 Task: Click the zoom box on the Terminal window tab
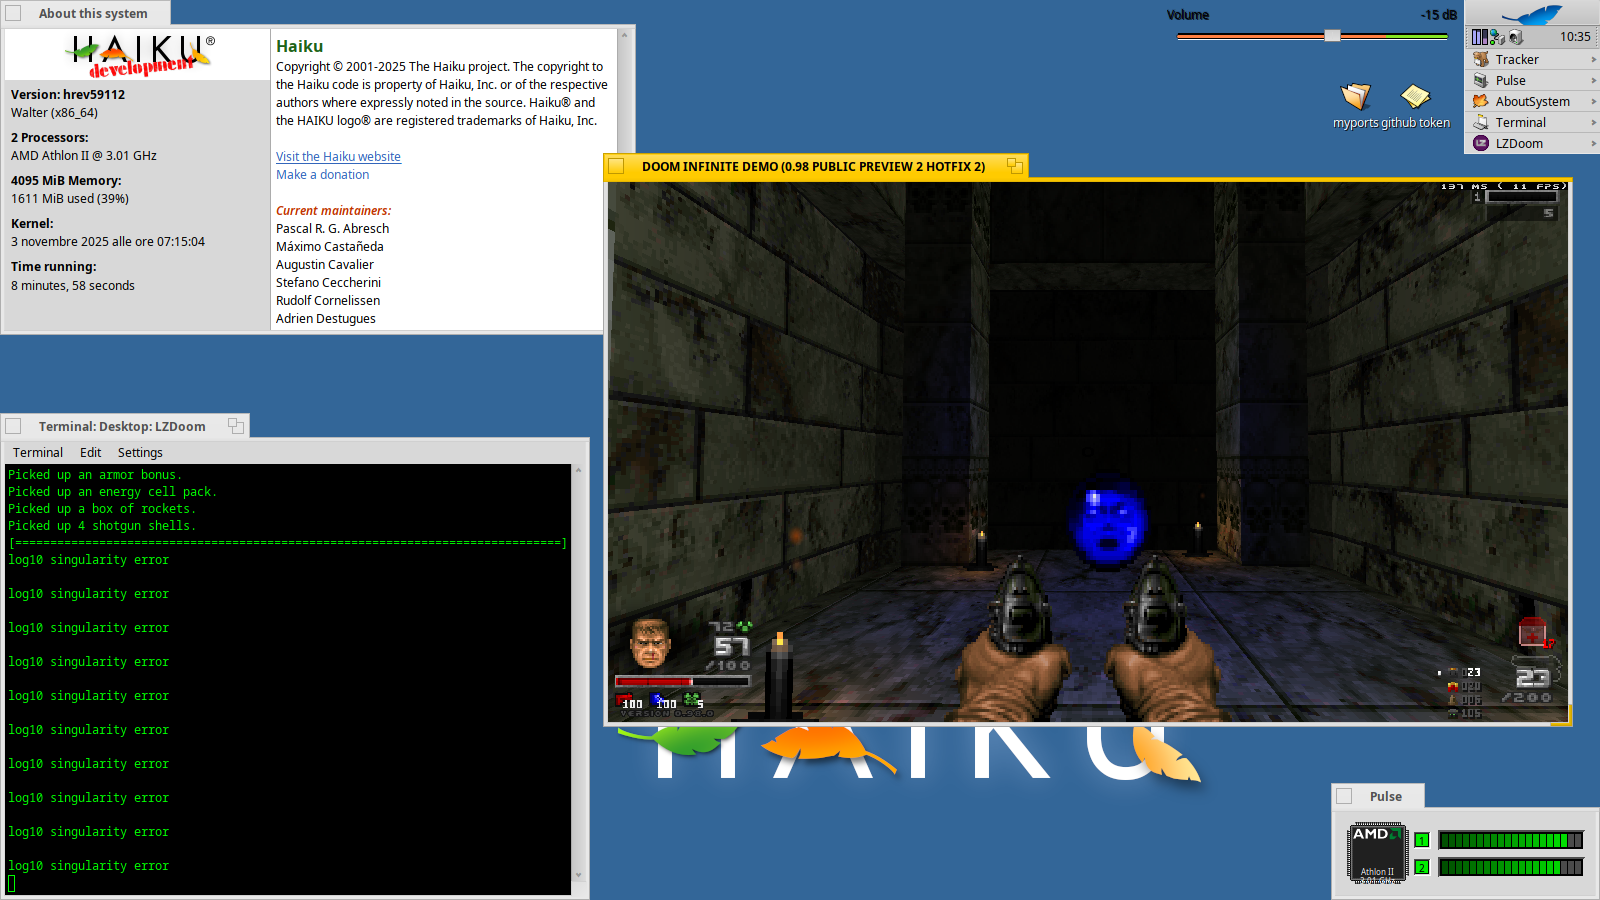pos(235,426)
